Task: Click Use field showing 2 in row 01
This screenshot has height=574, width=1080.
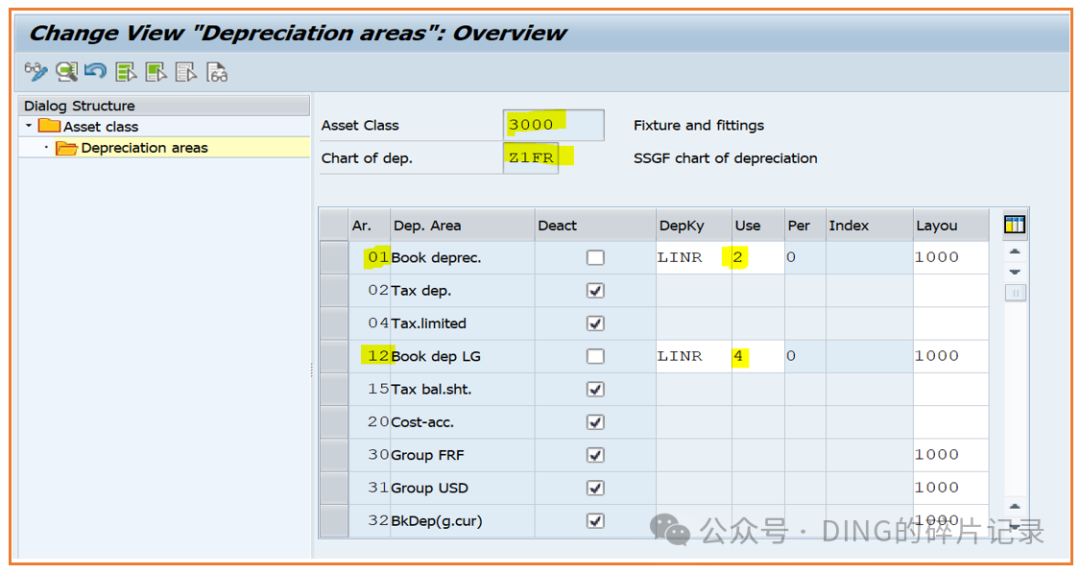Action: (758, 258)
